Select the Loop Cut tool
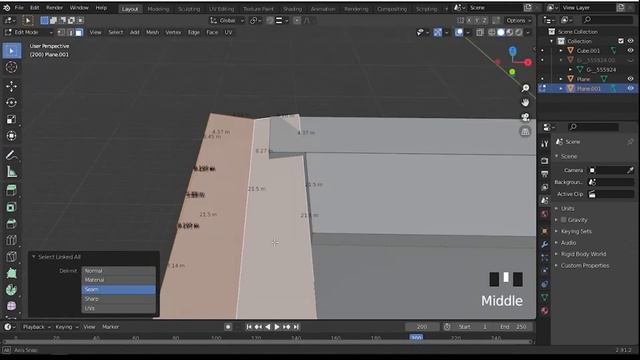The width and height of the screenshot is (640, 360). click(11, 240)
